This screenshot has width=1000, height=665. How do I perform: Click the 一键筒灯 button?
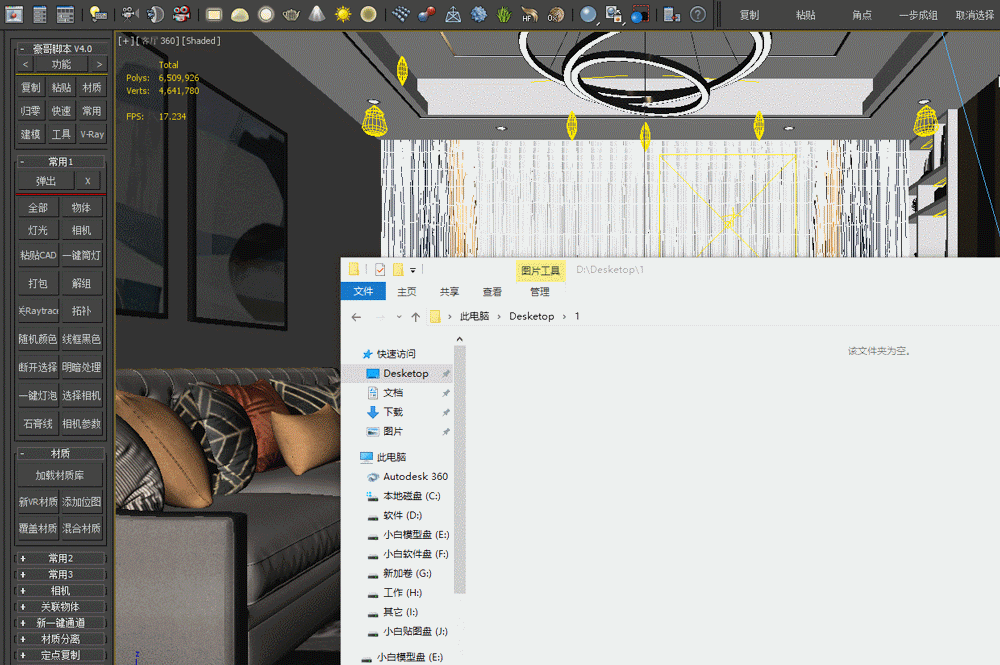click(82, 255)
